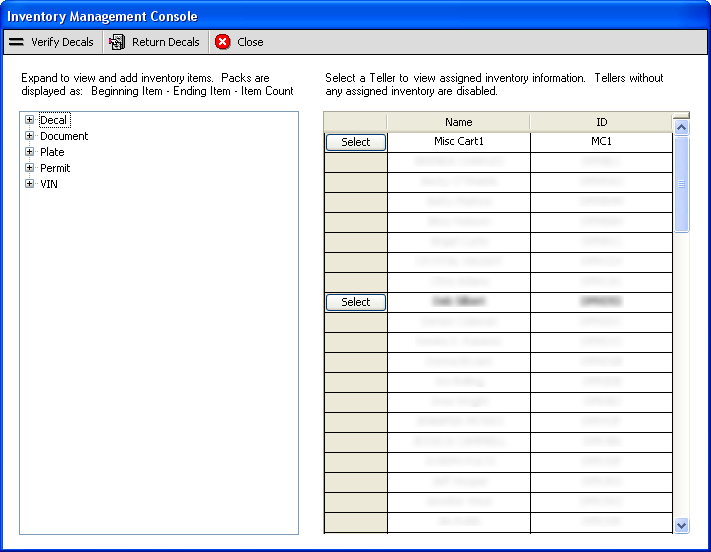Click the teller list scrollbar thumb
The height and width of the screenshot is (552, 711).
tap(681, 184)
